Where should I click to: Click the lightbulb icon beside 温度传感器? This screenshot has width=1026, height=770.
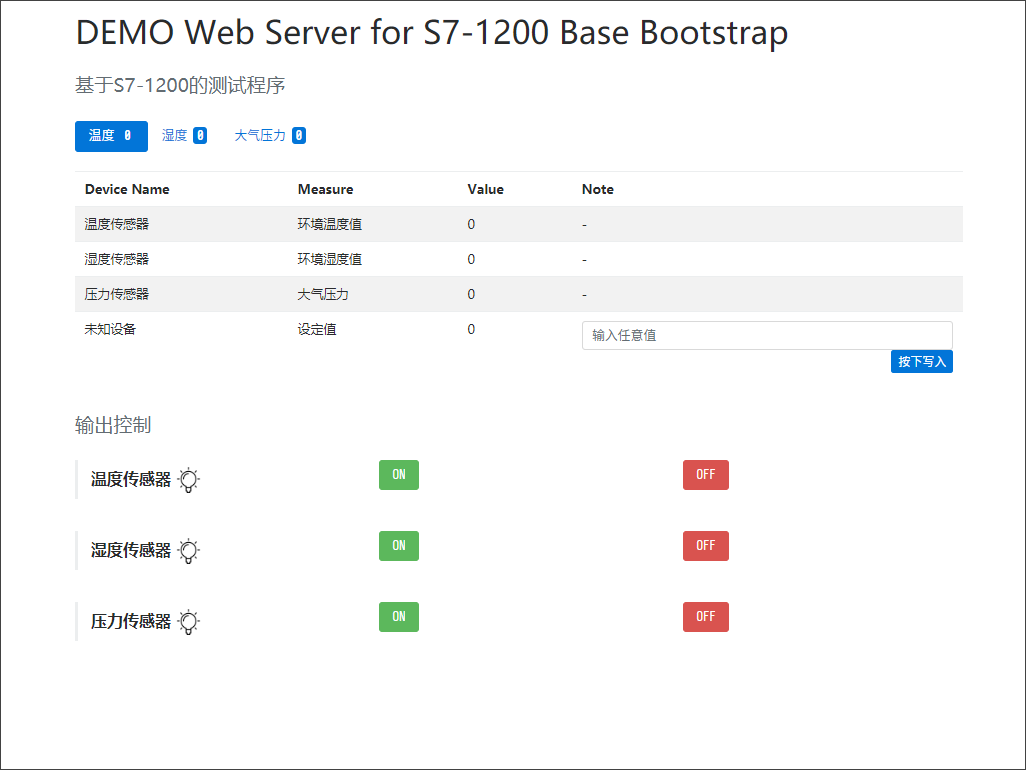click(188, 480)
